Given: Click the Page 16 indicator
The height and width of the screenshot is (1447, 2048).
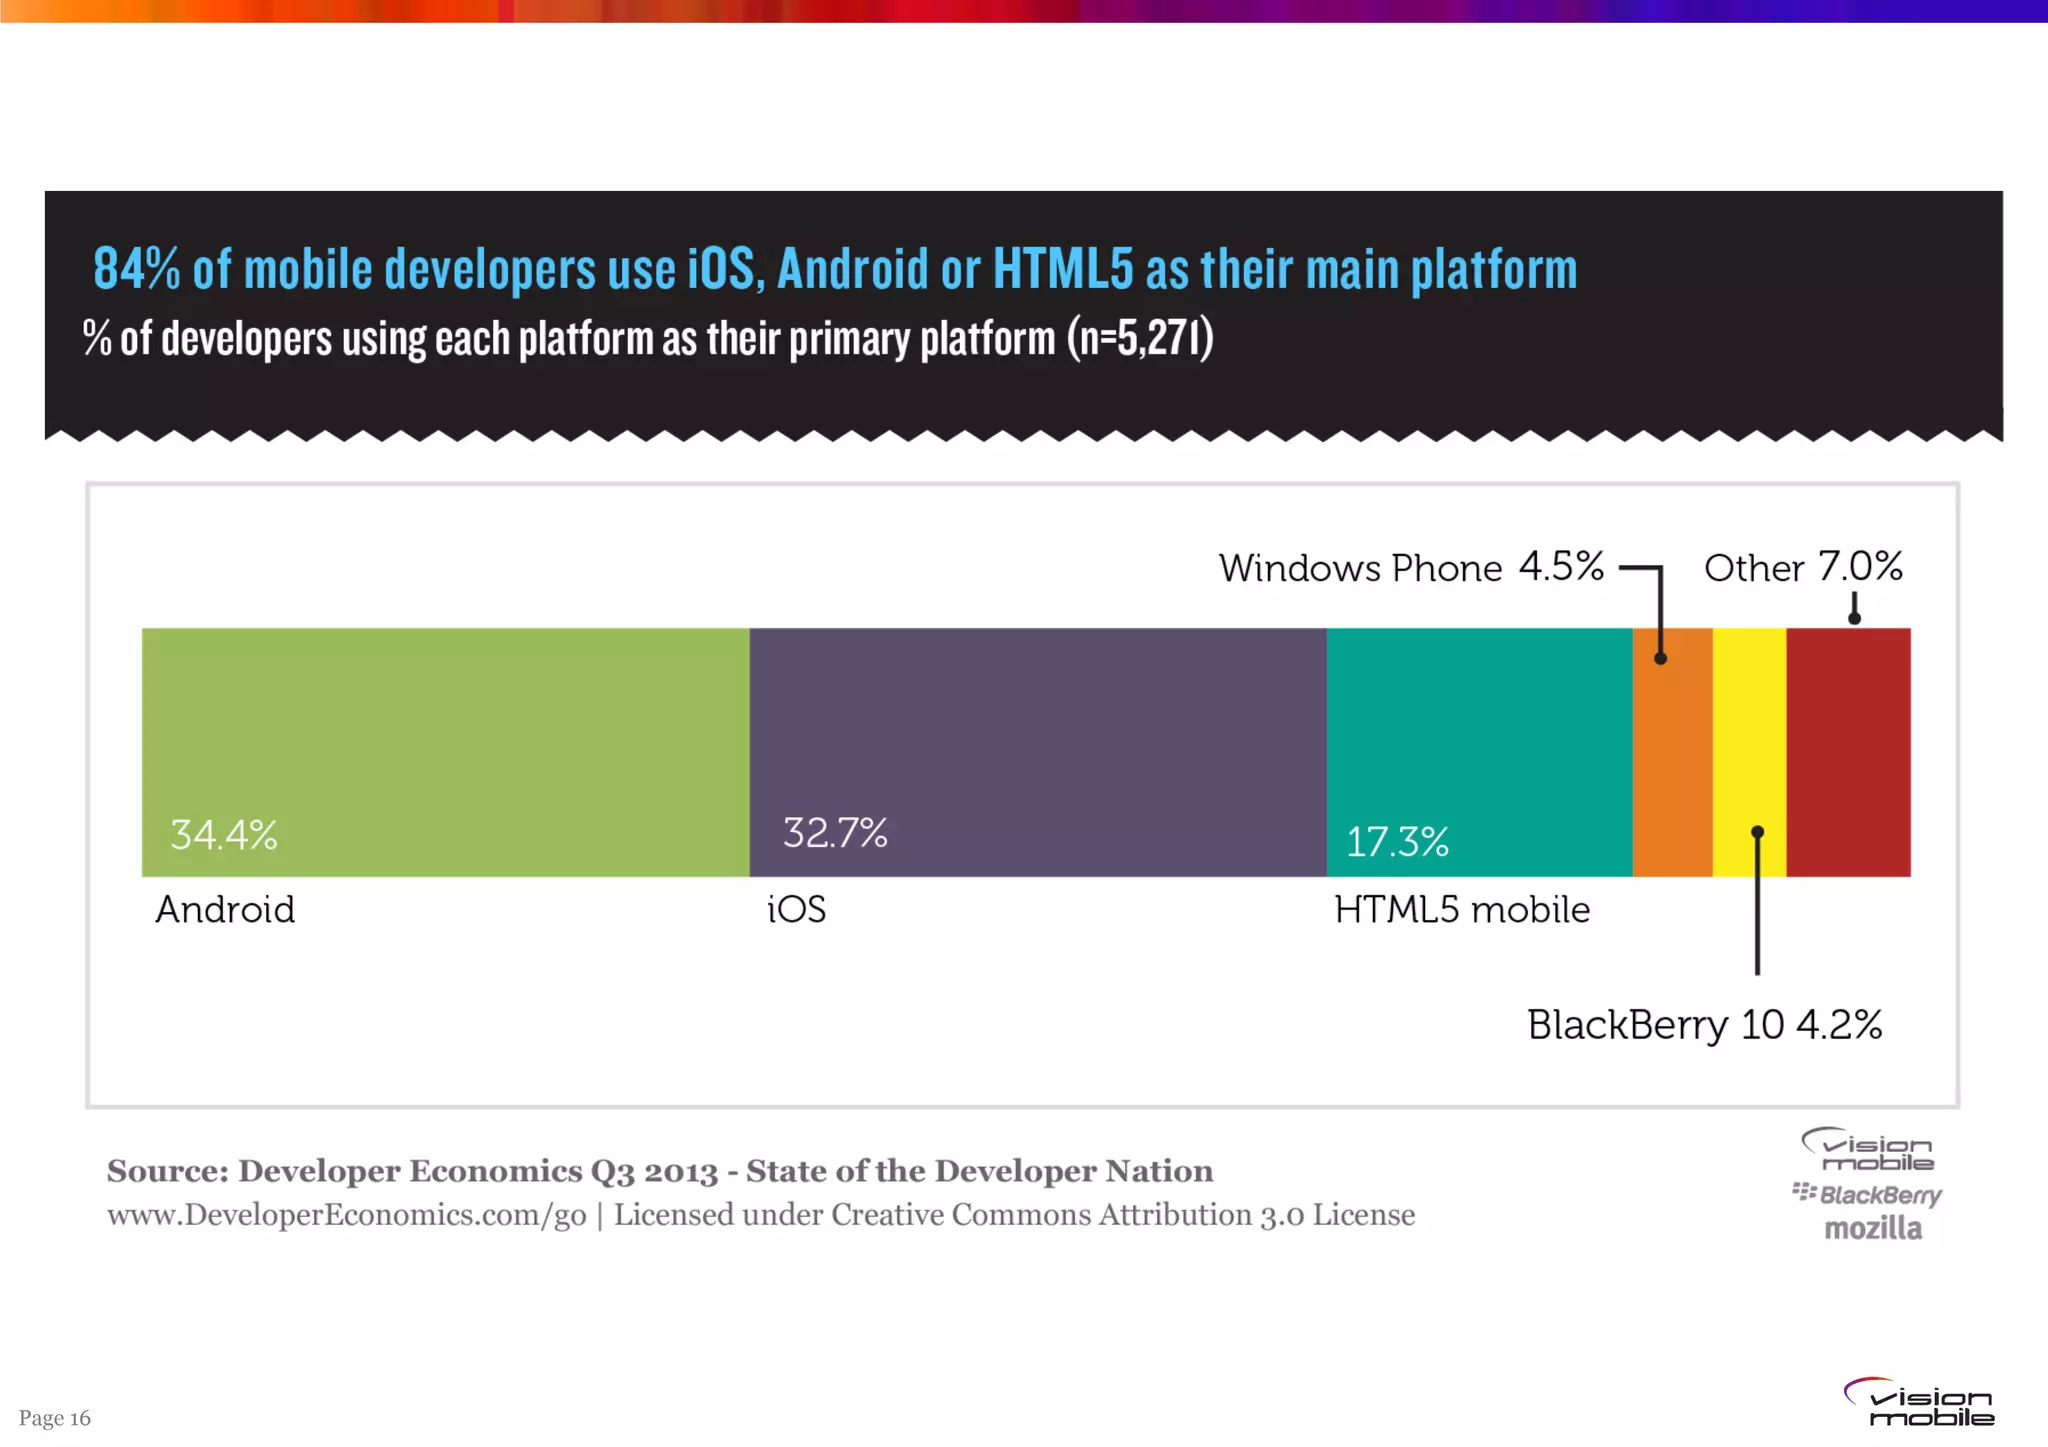Looking at the screenshot, I should (x=54, y=1418).
